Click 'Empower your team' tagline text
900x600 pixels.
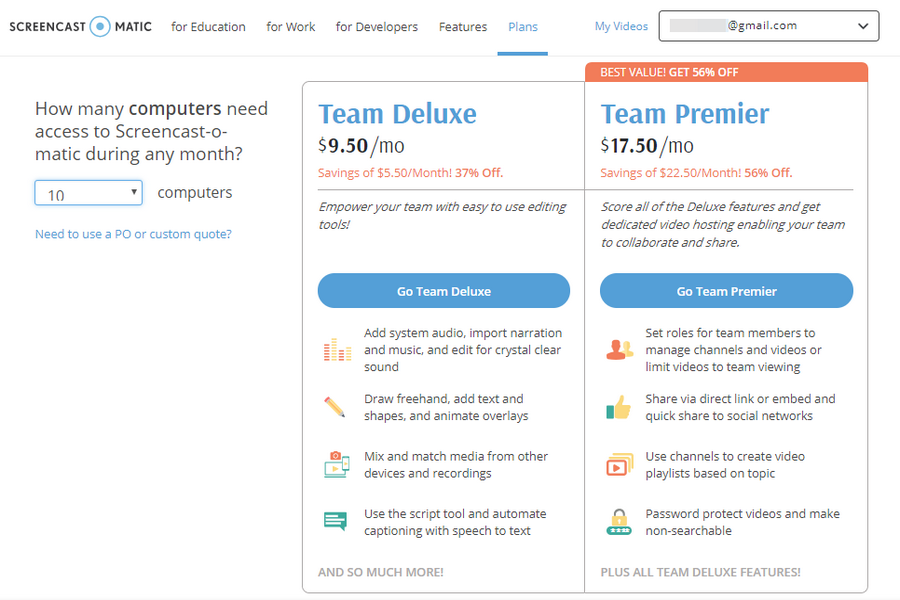click(x=442, y=215)
